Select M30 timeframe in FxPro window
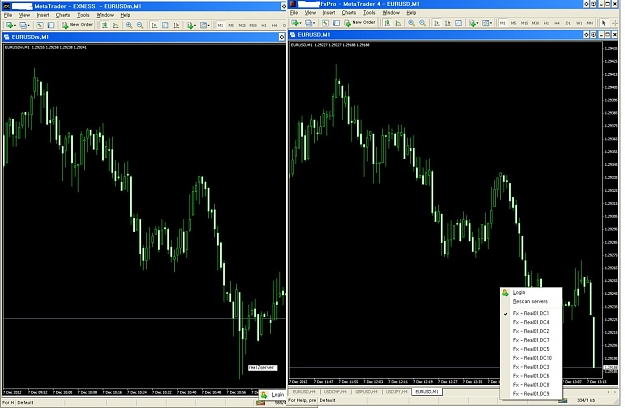Screen dimensions: 625x408 [535, 23]
